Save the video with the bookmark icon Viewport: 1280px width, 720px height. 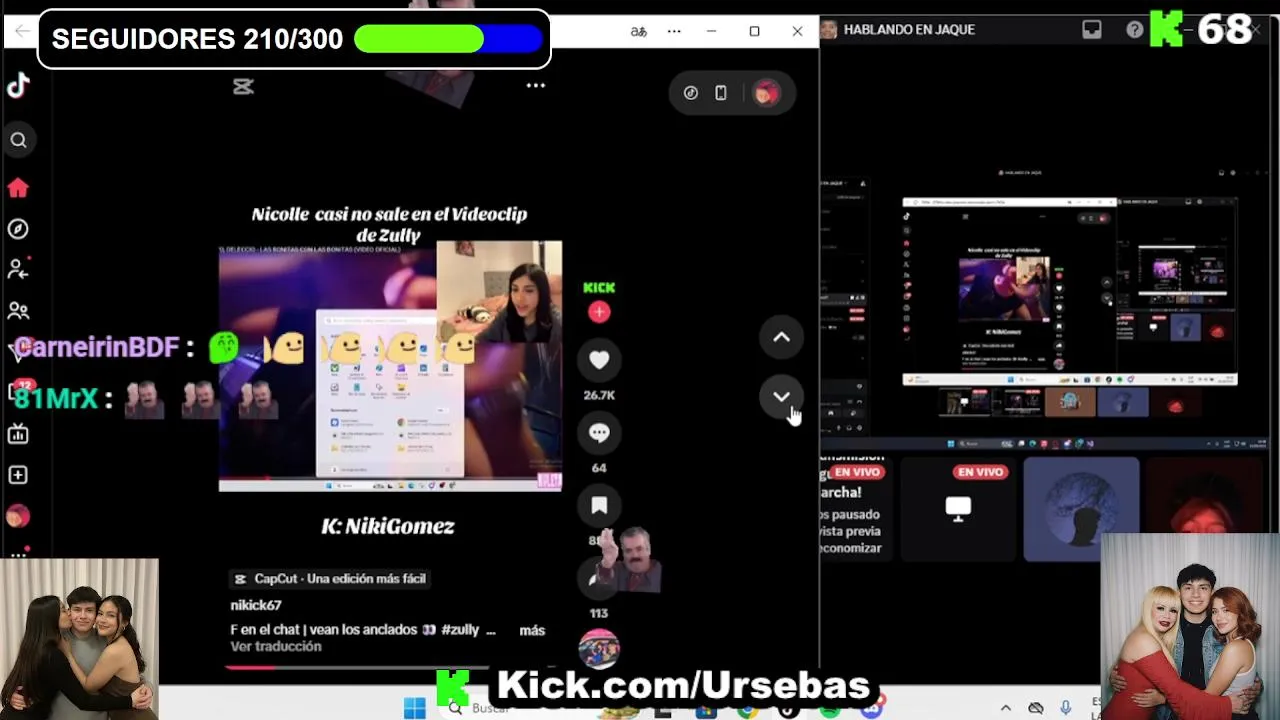click(599, 506)
